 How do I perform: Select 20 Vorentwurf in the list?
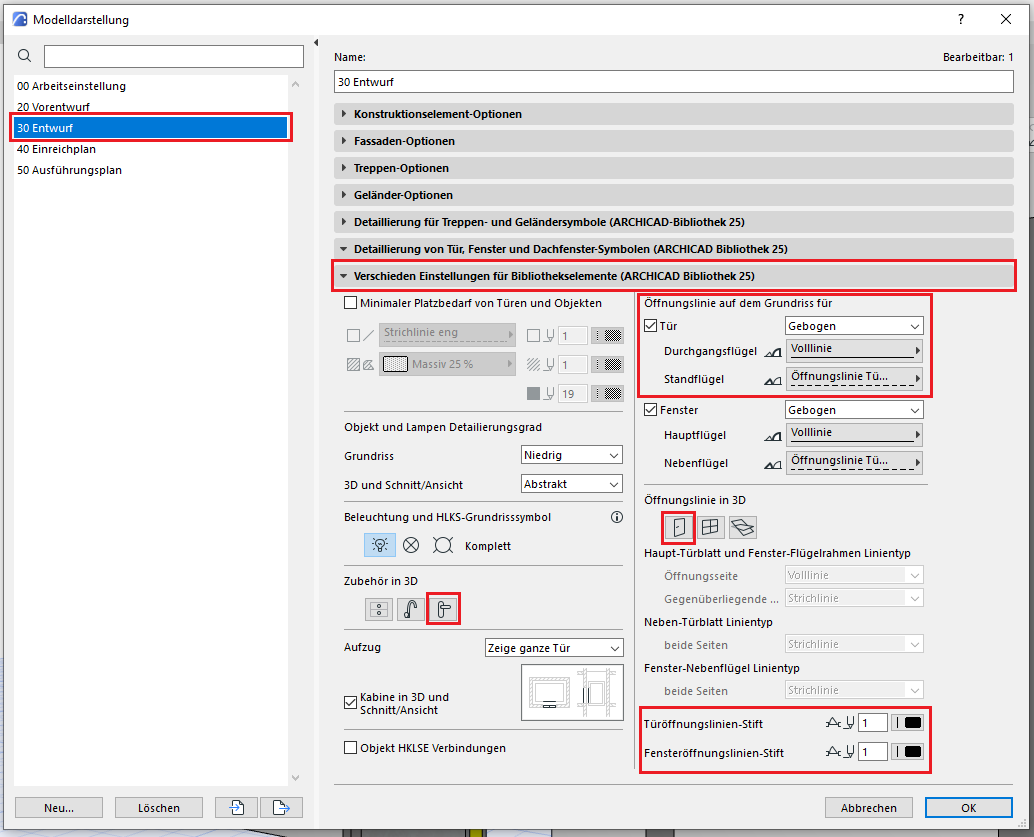(x=52, y=107)
